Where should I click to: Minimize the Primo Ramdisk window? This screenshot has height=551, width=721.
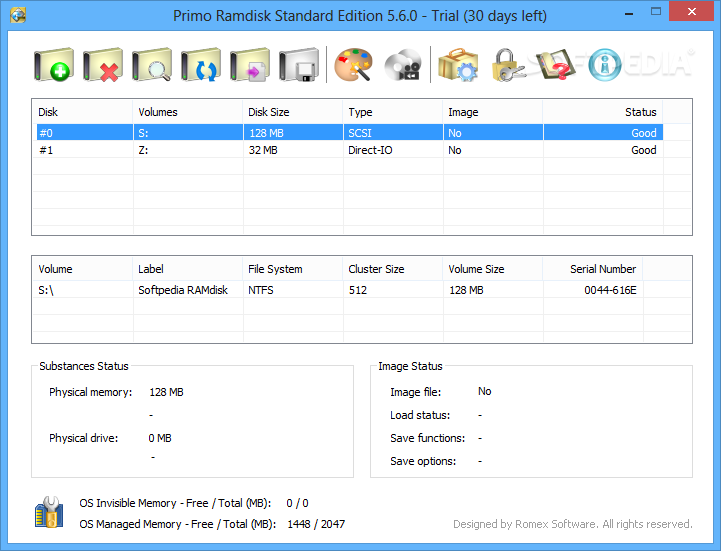(629, 13)
